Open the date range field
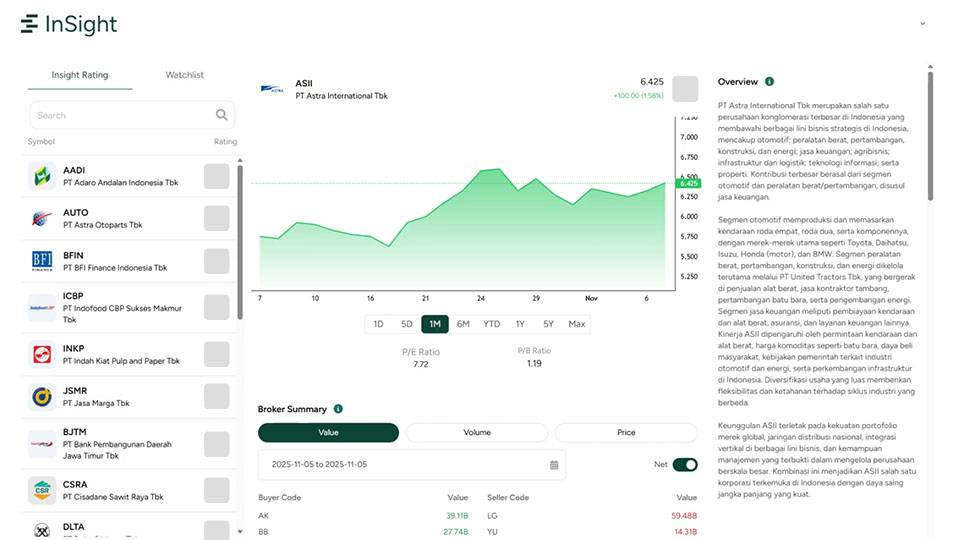960x540 pixels. coord(400,465)
